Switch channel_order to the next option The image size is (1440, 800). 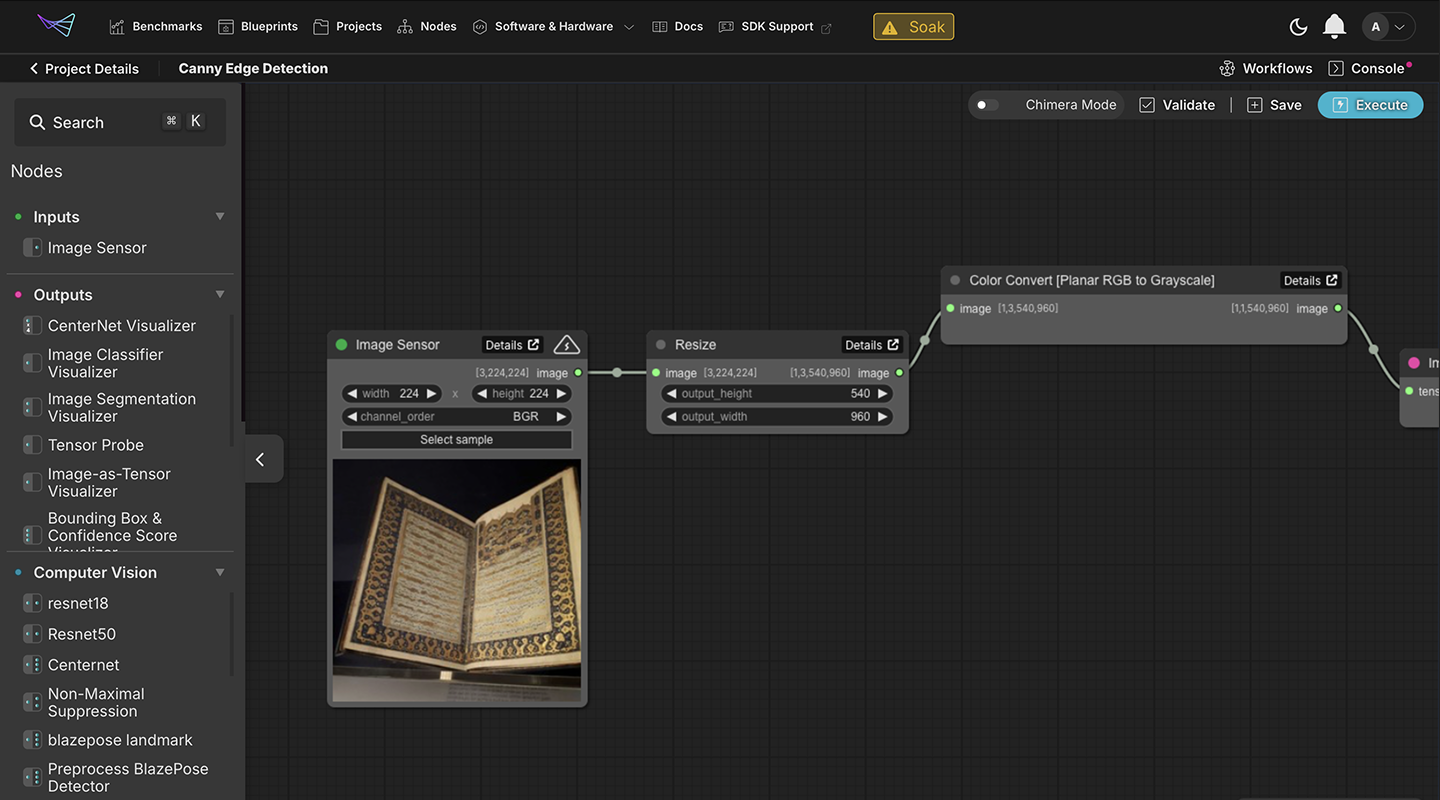(561, 417)
